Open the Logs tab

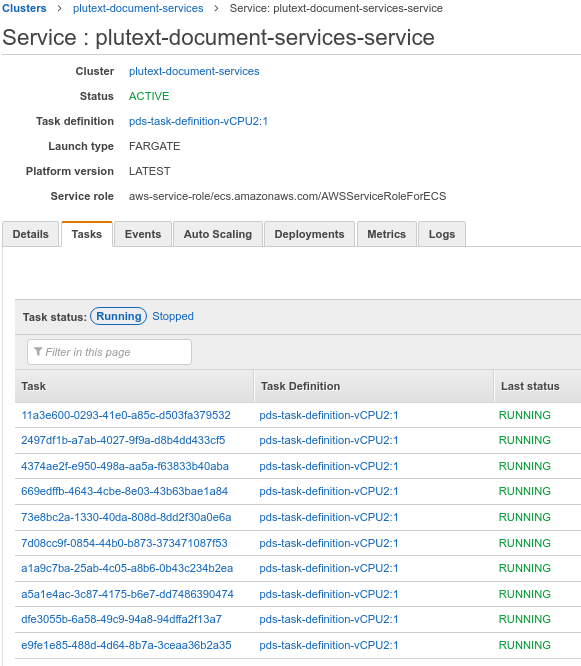(442, 234)
